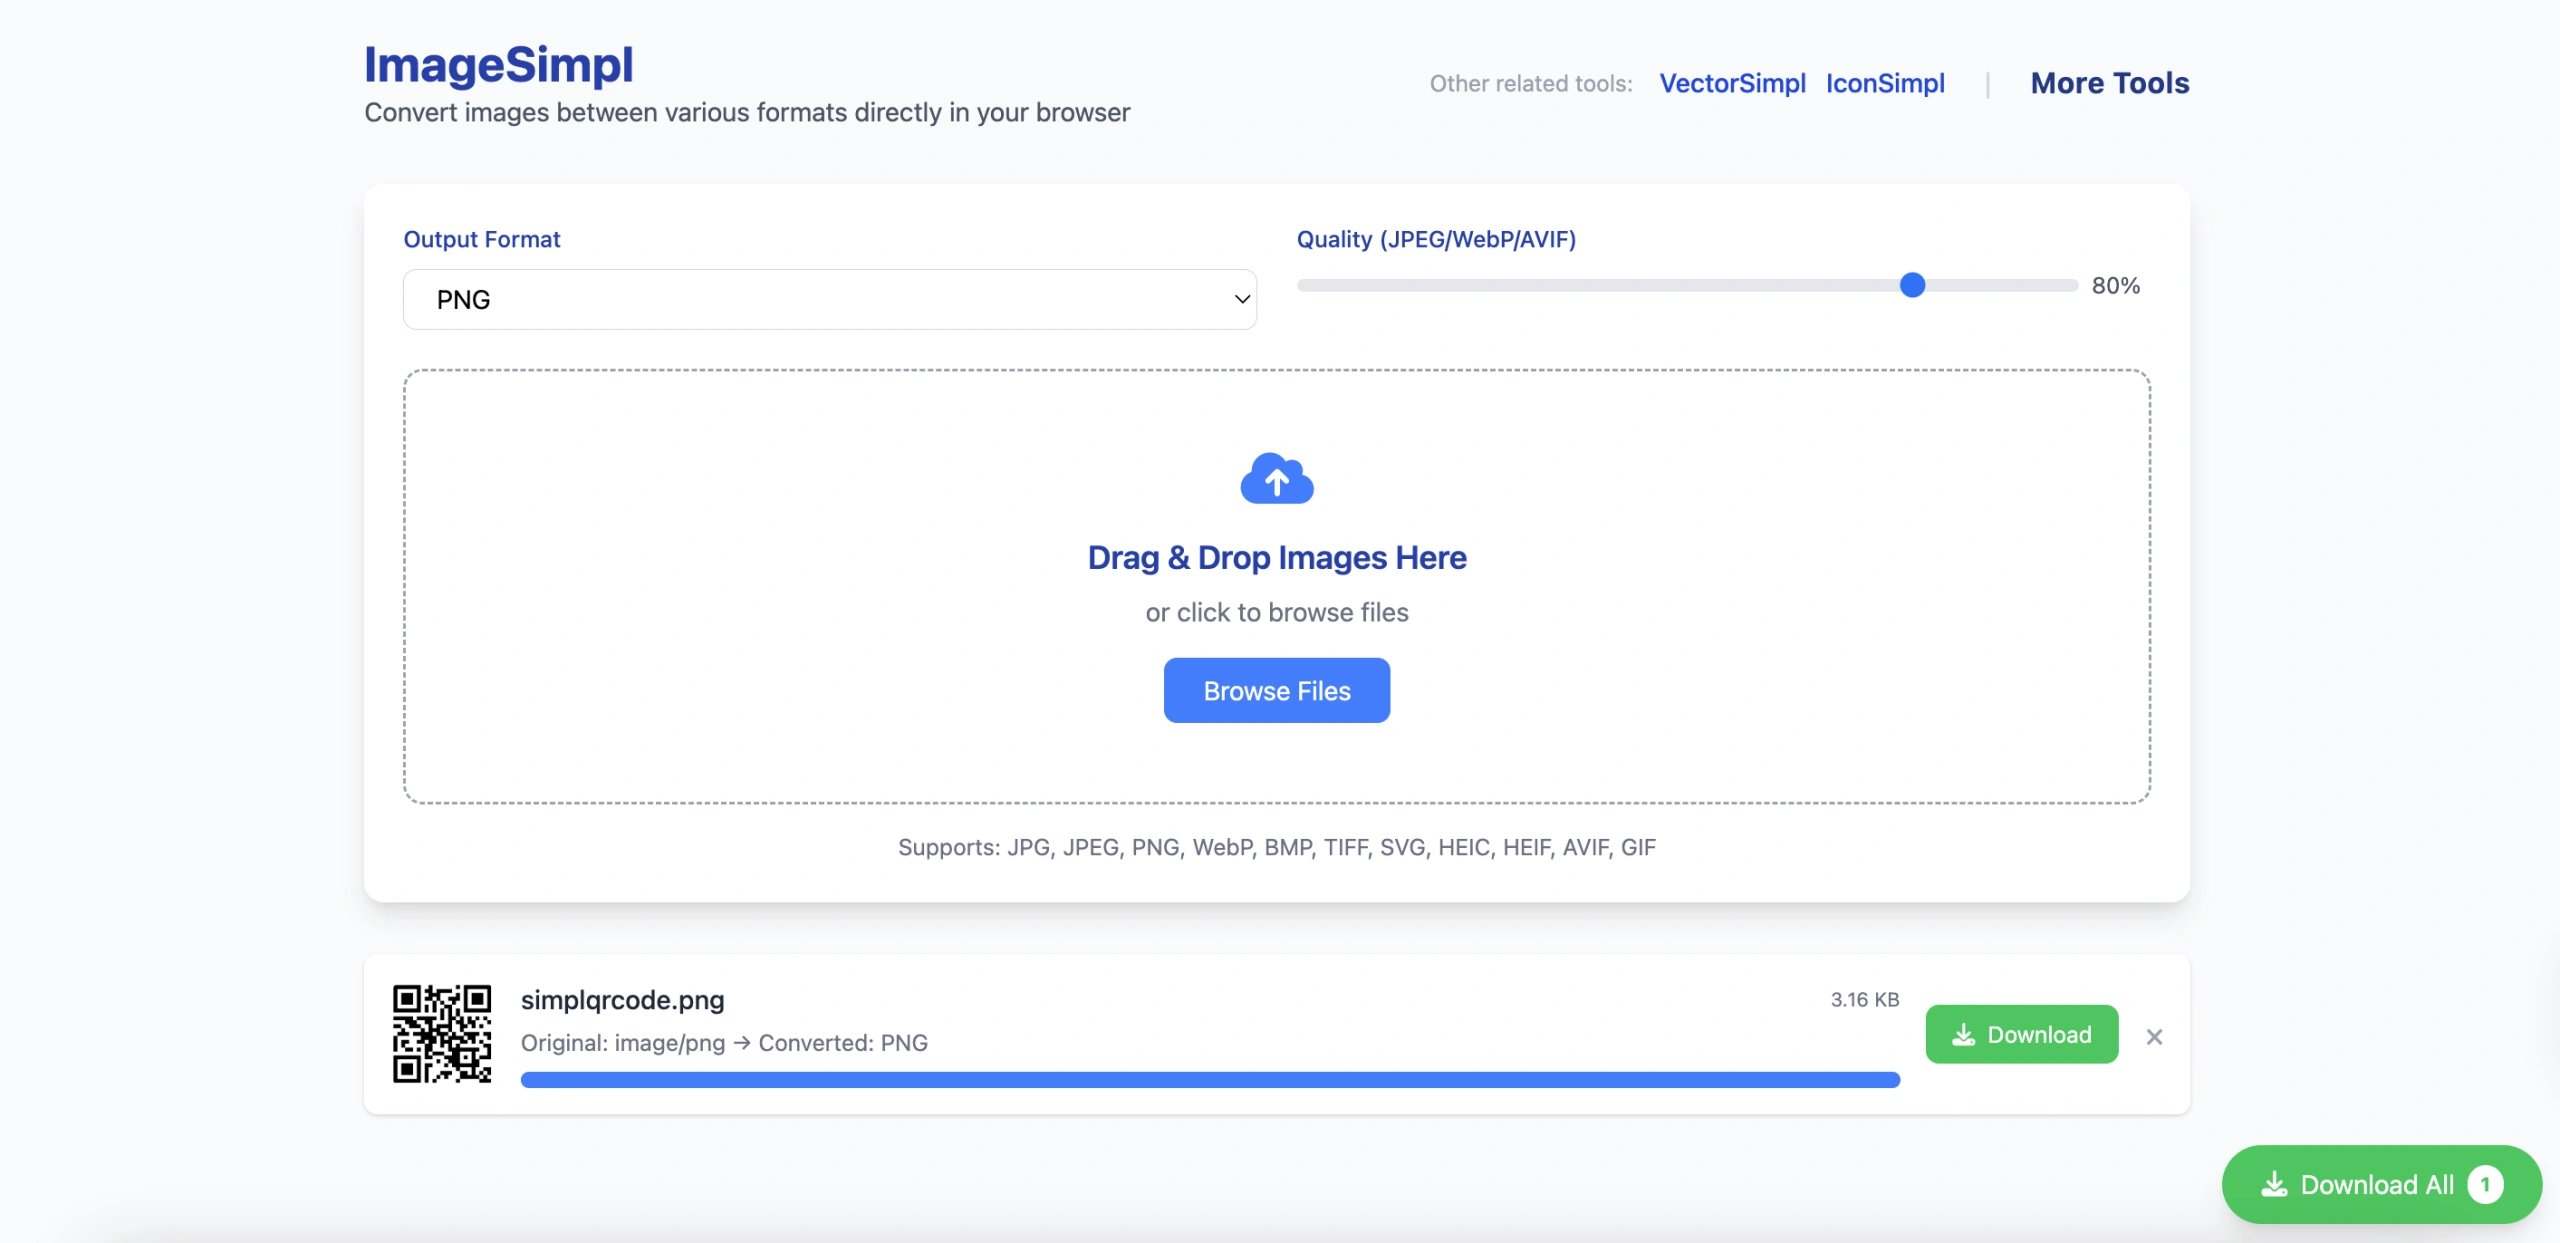The width and height of the screenshot is (2560, 1243).
Task: Click the Quality slider handle at 80%
Action: (1912, 285)
